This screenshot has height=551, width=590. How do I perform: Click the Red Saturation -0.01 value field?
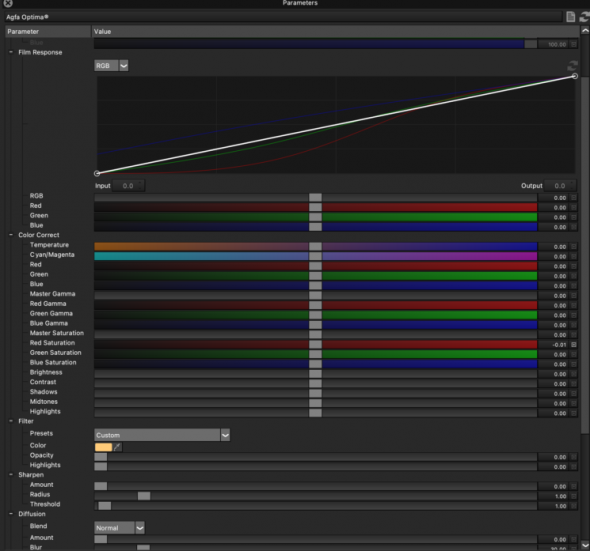[554, 344]
